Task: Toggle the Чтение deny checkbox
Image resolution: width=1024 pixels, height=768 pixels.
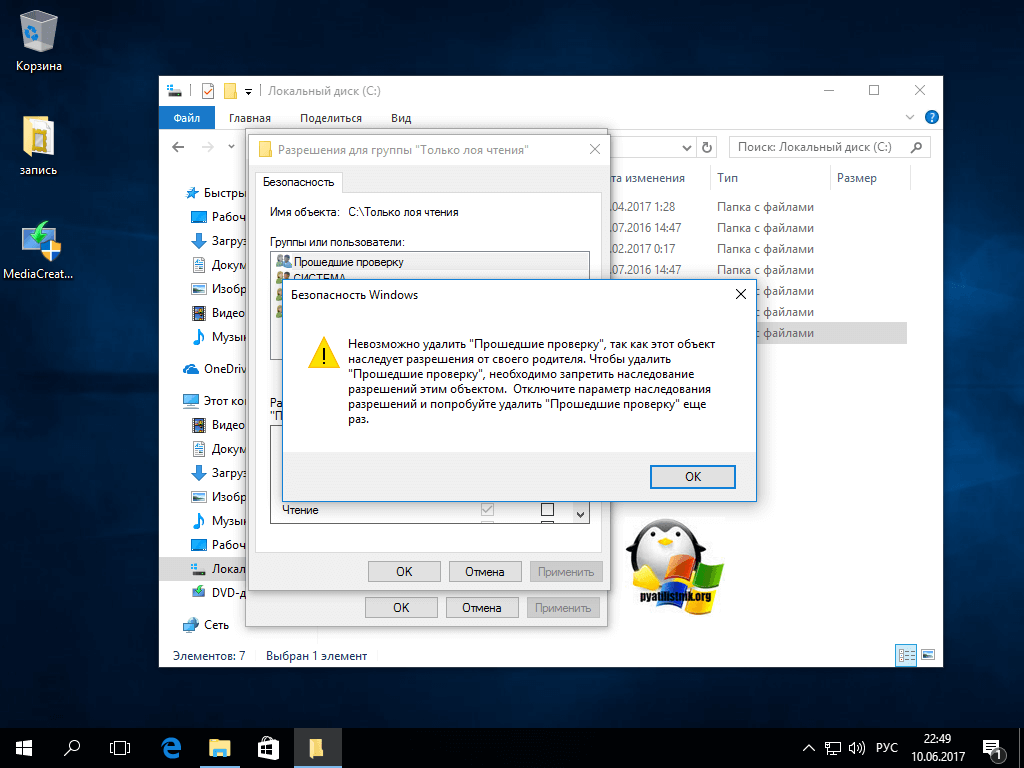Action: (x=548, y=509)
